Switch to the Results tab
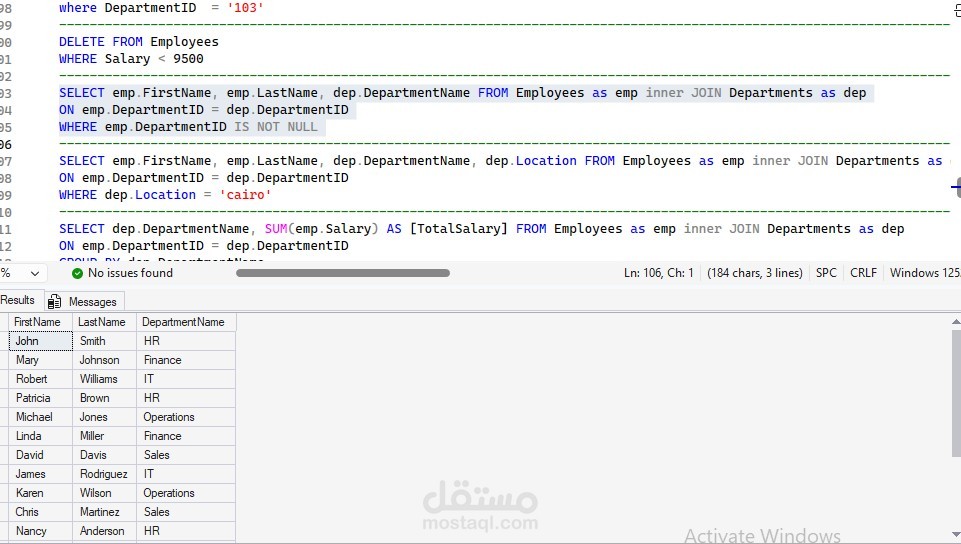Image resolution: width=961 pixels, height=544 pixels. 18,300
